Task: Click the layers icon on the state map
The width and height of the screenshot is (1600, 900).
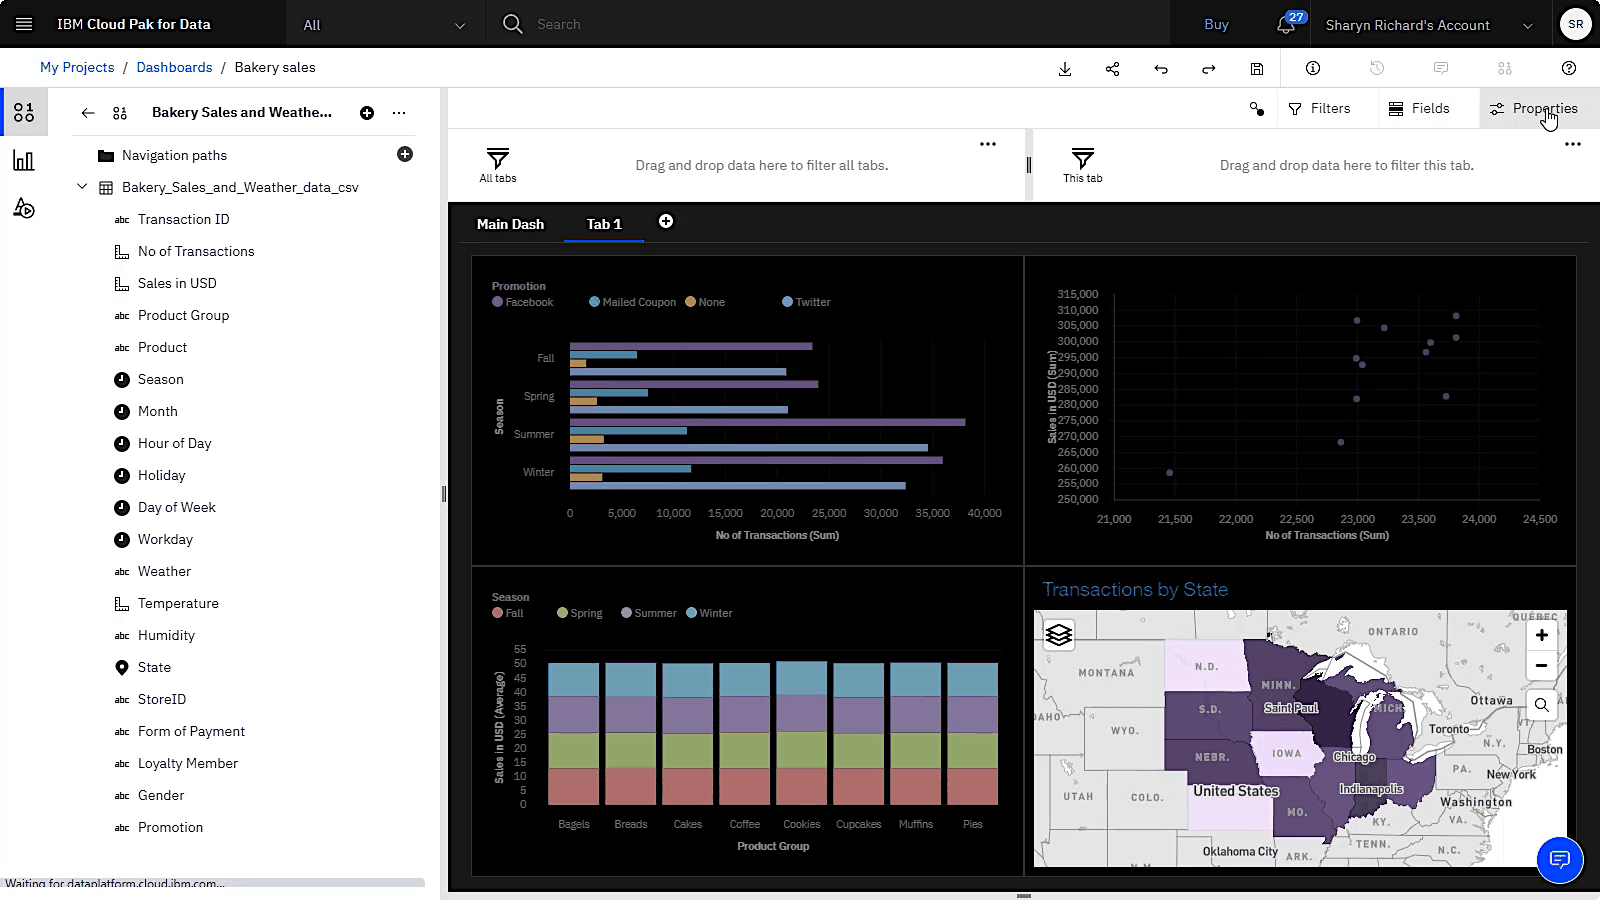Action: point(1058,634)
